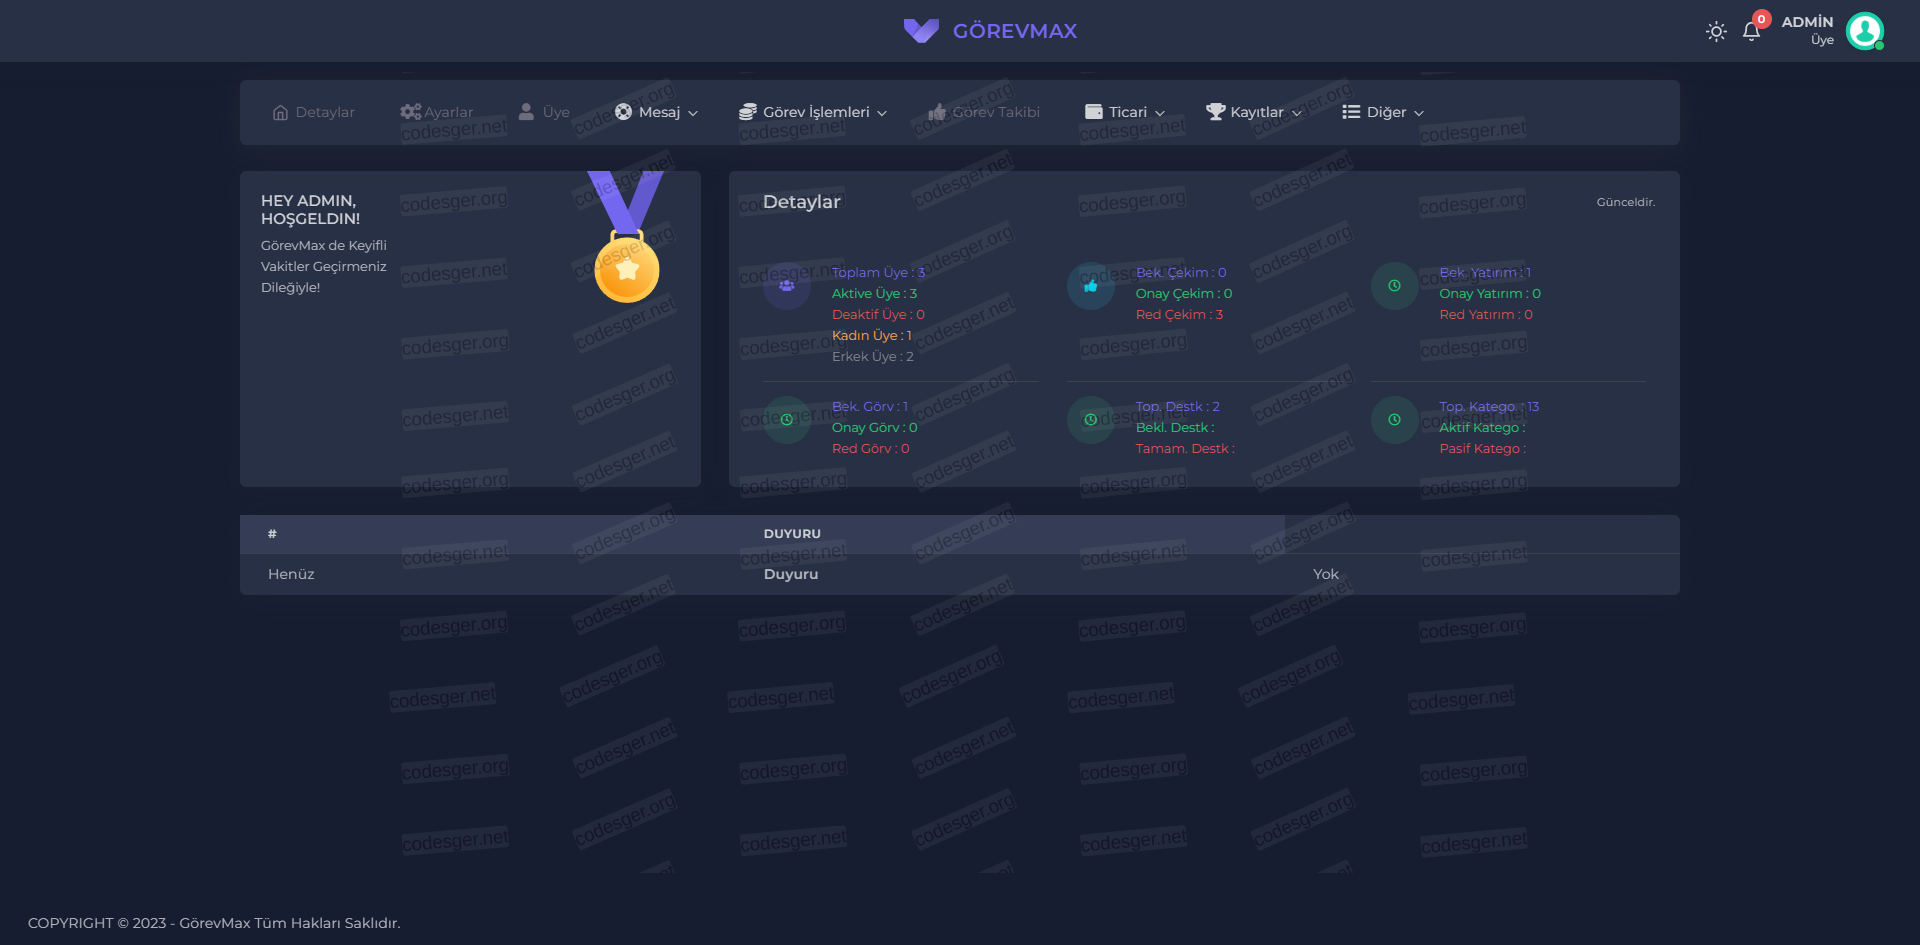Click the clock icon beside Top. Destk

1091,420
